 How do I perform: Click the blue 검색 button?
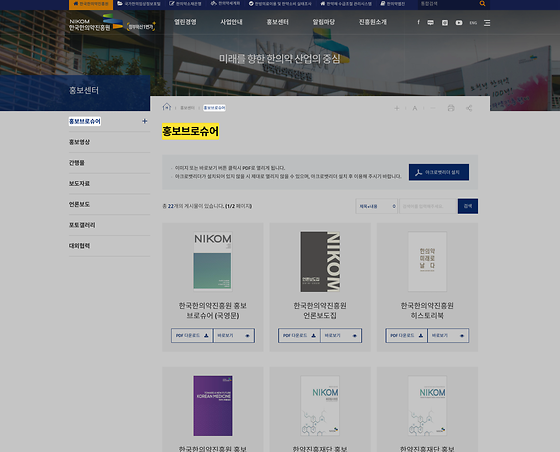pos(468,206)
